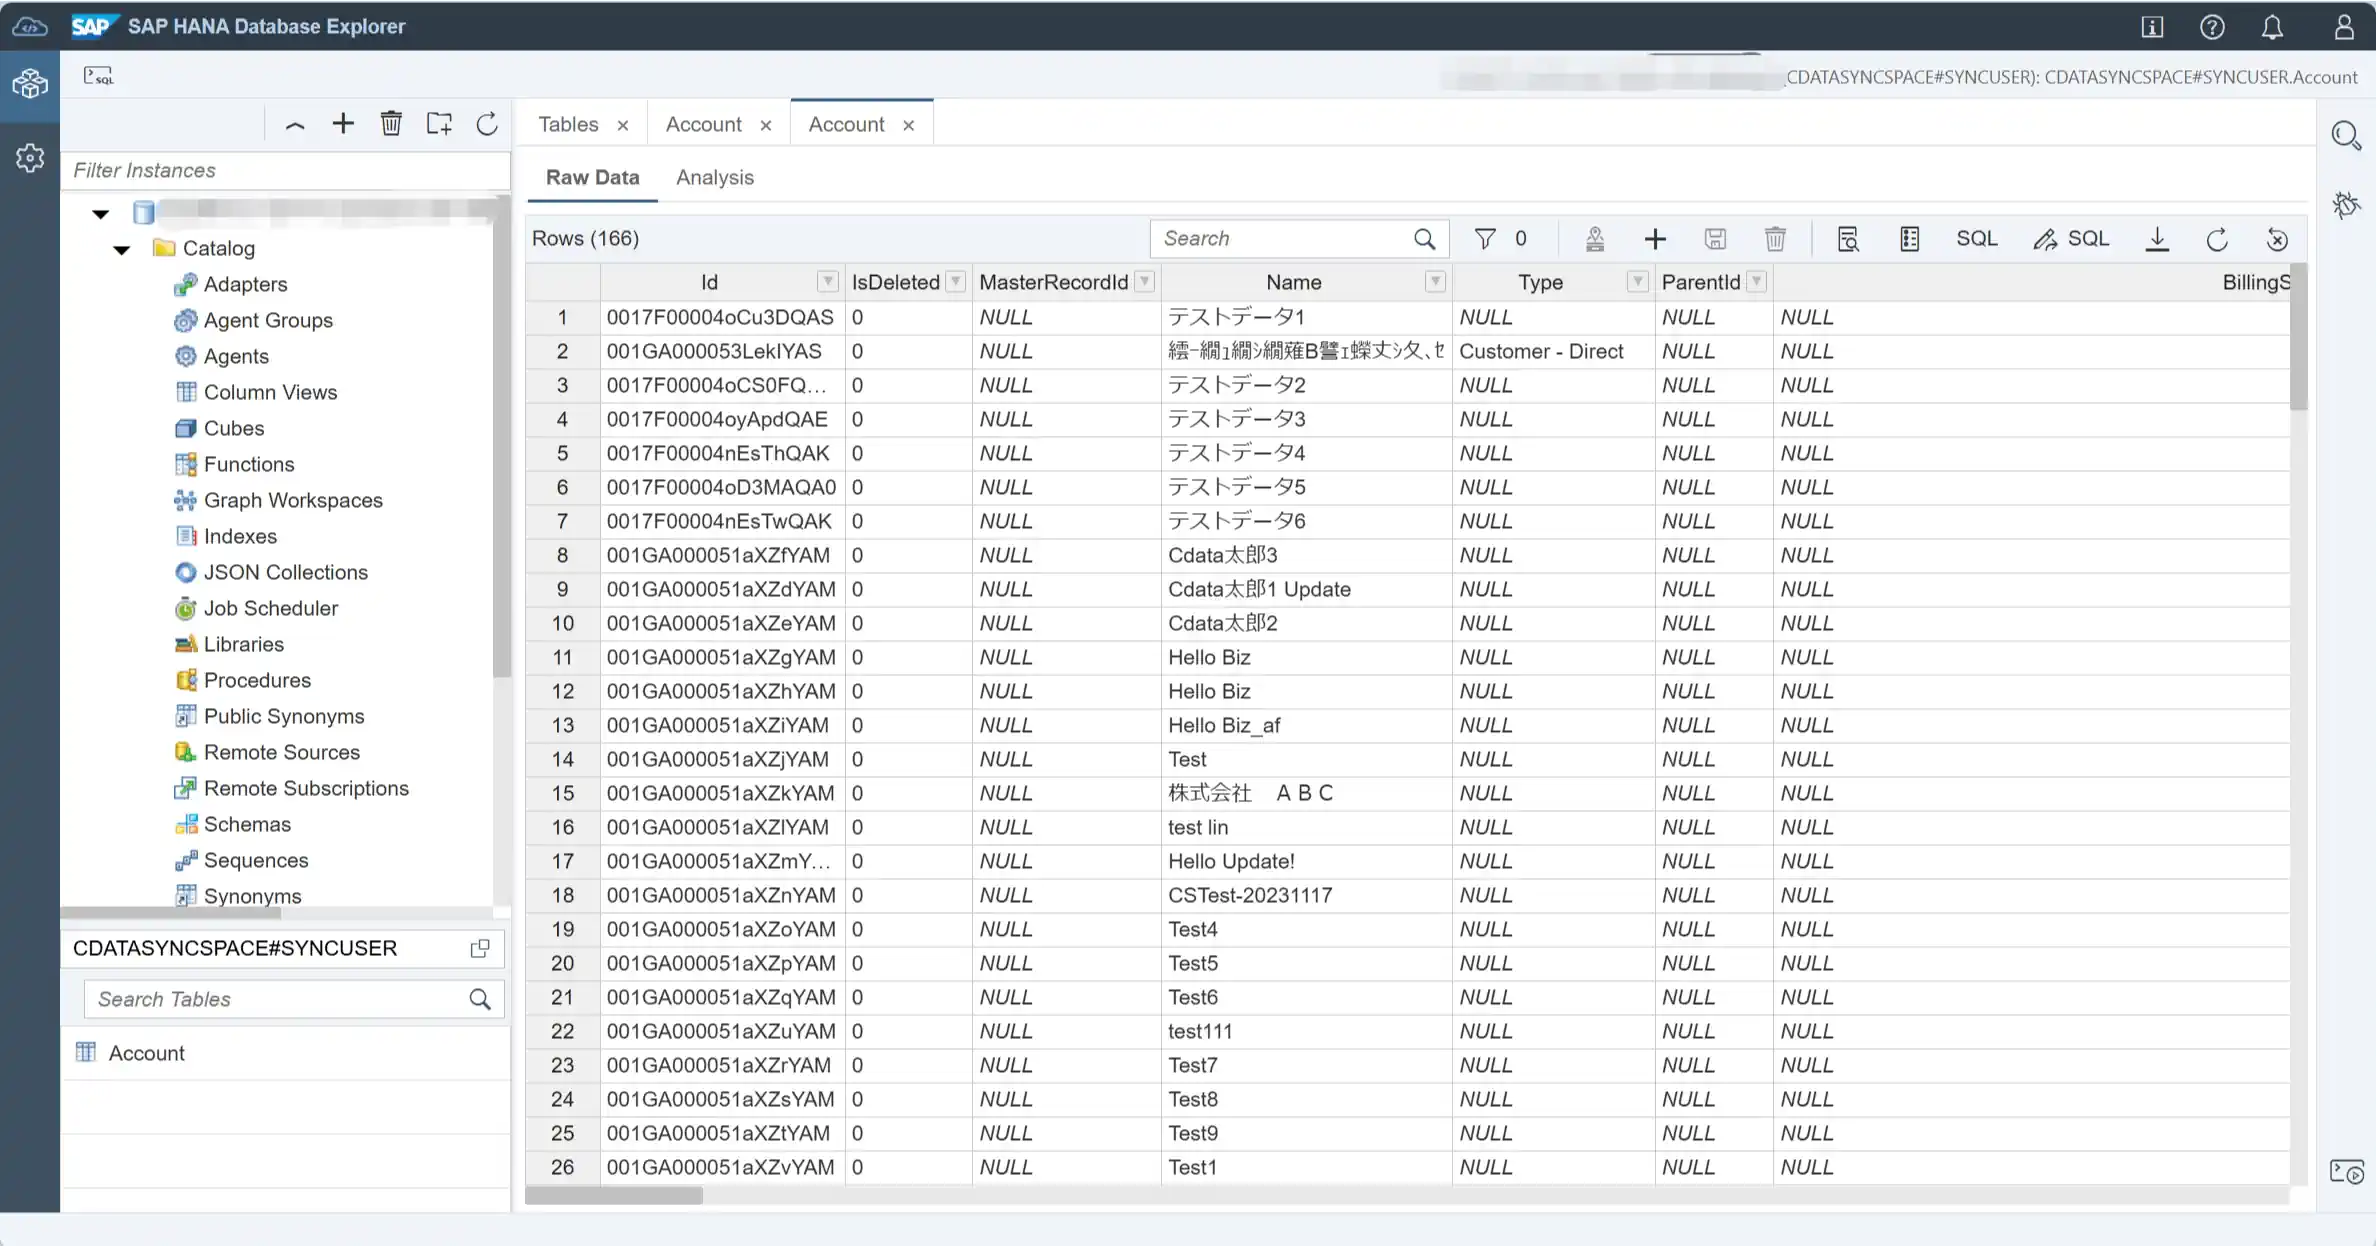Select the Account table in list
This screenshot has width=2376, height=1246.
[x=146, y=1053]
